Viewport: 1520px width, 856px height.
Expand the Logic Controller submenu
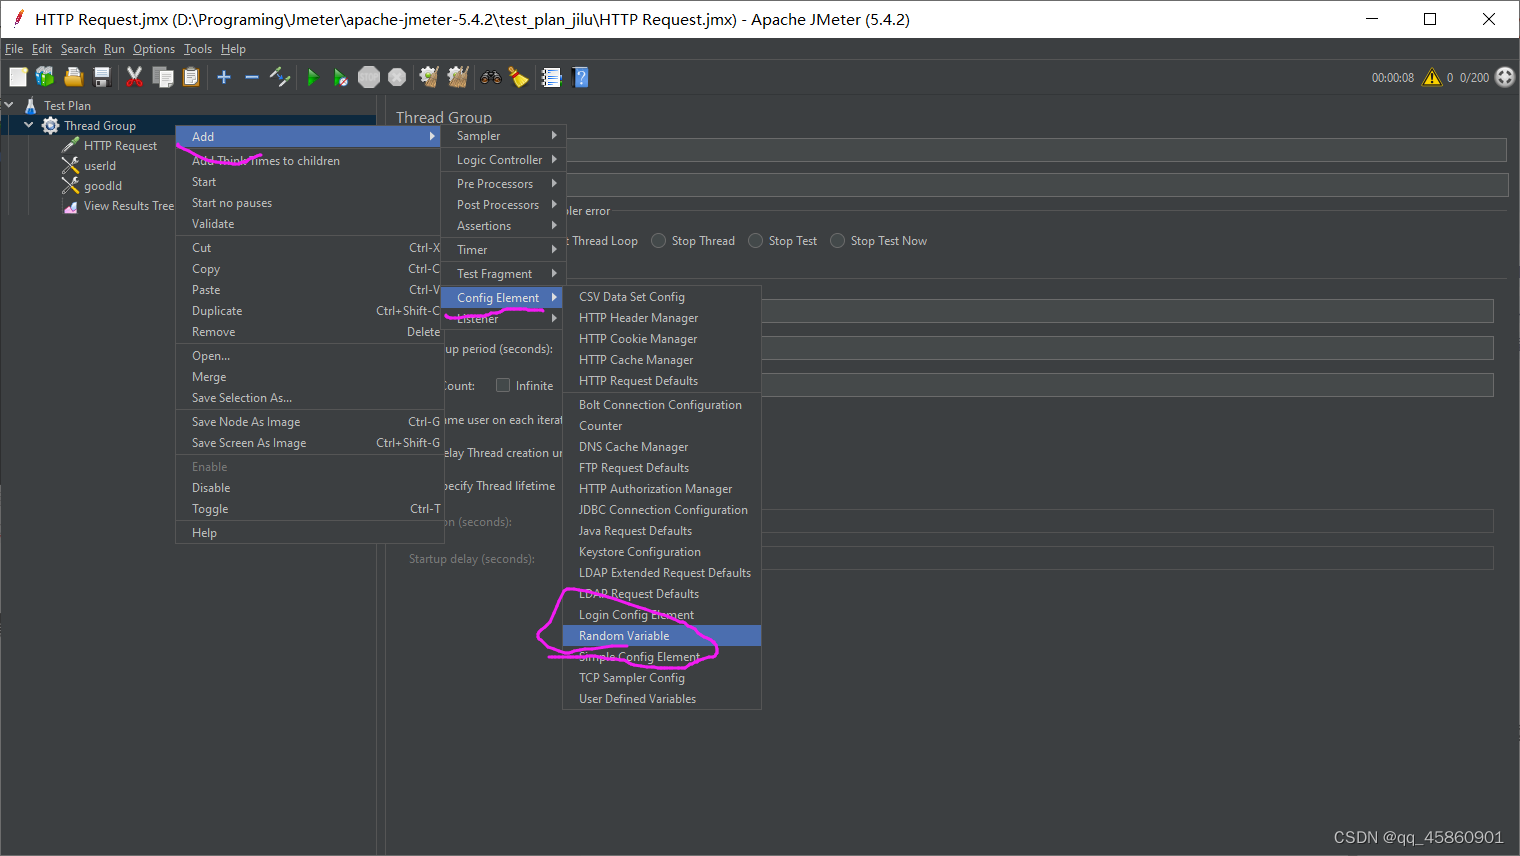[505, 160]
